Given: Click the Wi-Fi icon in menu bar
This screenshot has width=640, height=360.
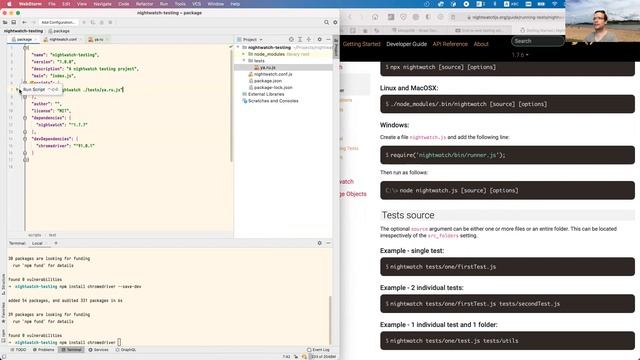Looking at the screenshot, I should 555,4.
